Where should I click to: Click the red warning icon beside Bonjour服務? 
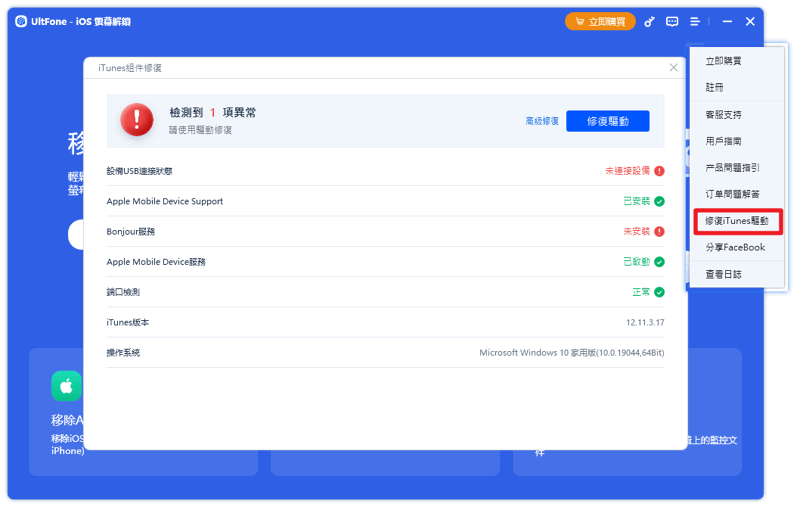pos(659,232)
